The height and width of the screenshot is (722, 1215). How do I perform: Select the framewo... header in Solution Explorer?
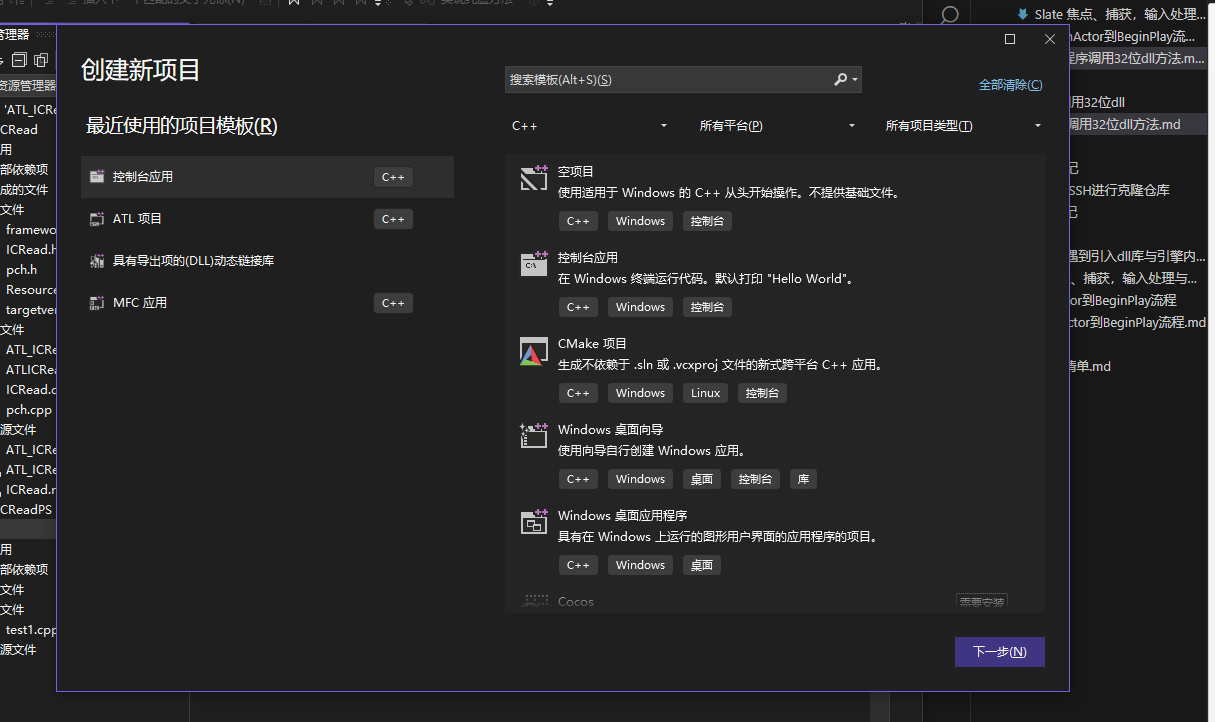[31, 230]
